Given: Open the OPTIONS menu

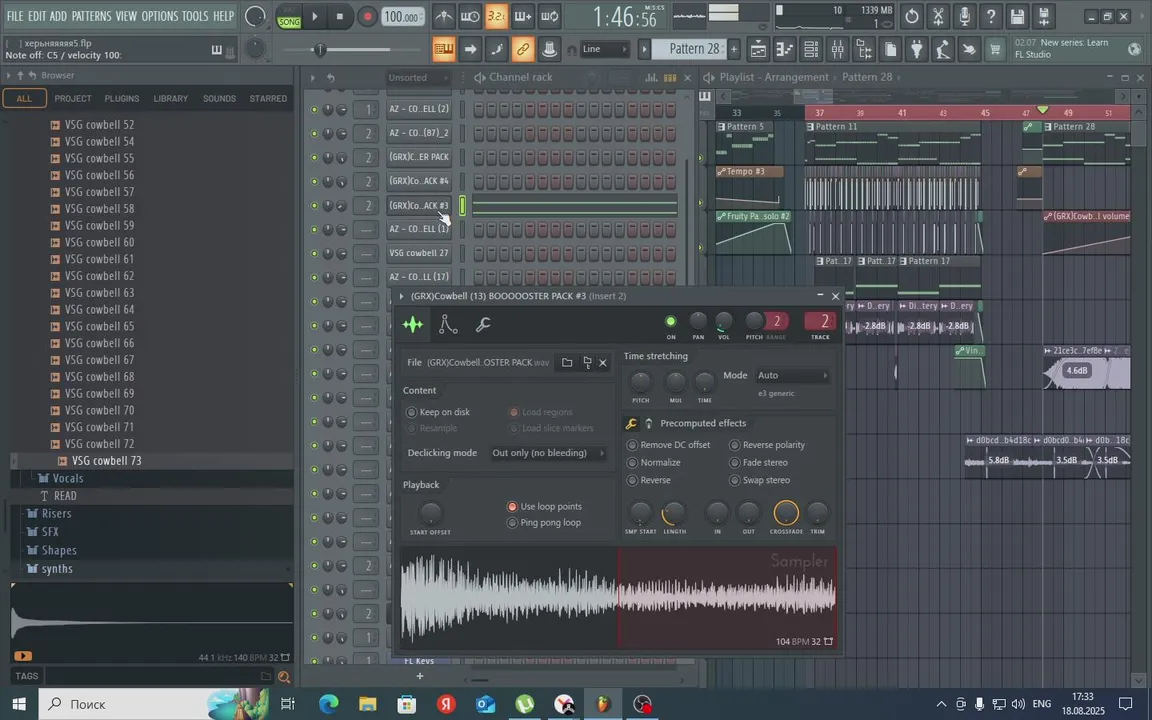Looking at the screenshot, I should [x=159, y=15].
